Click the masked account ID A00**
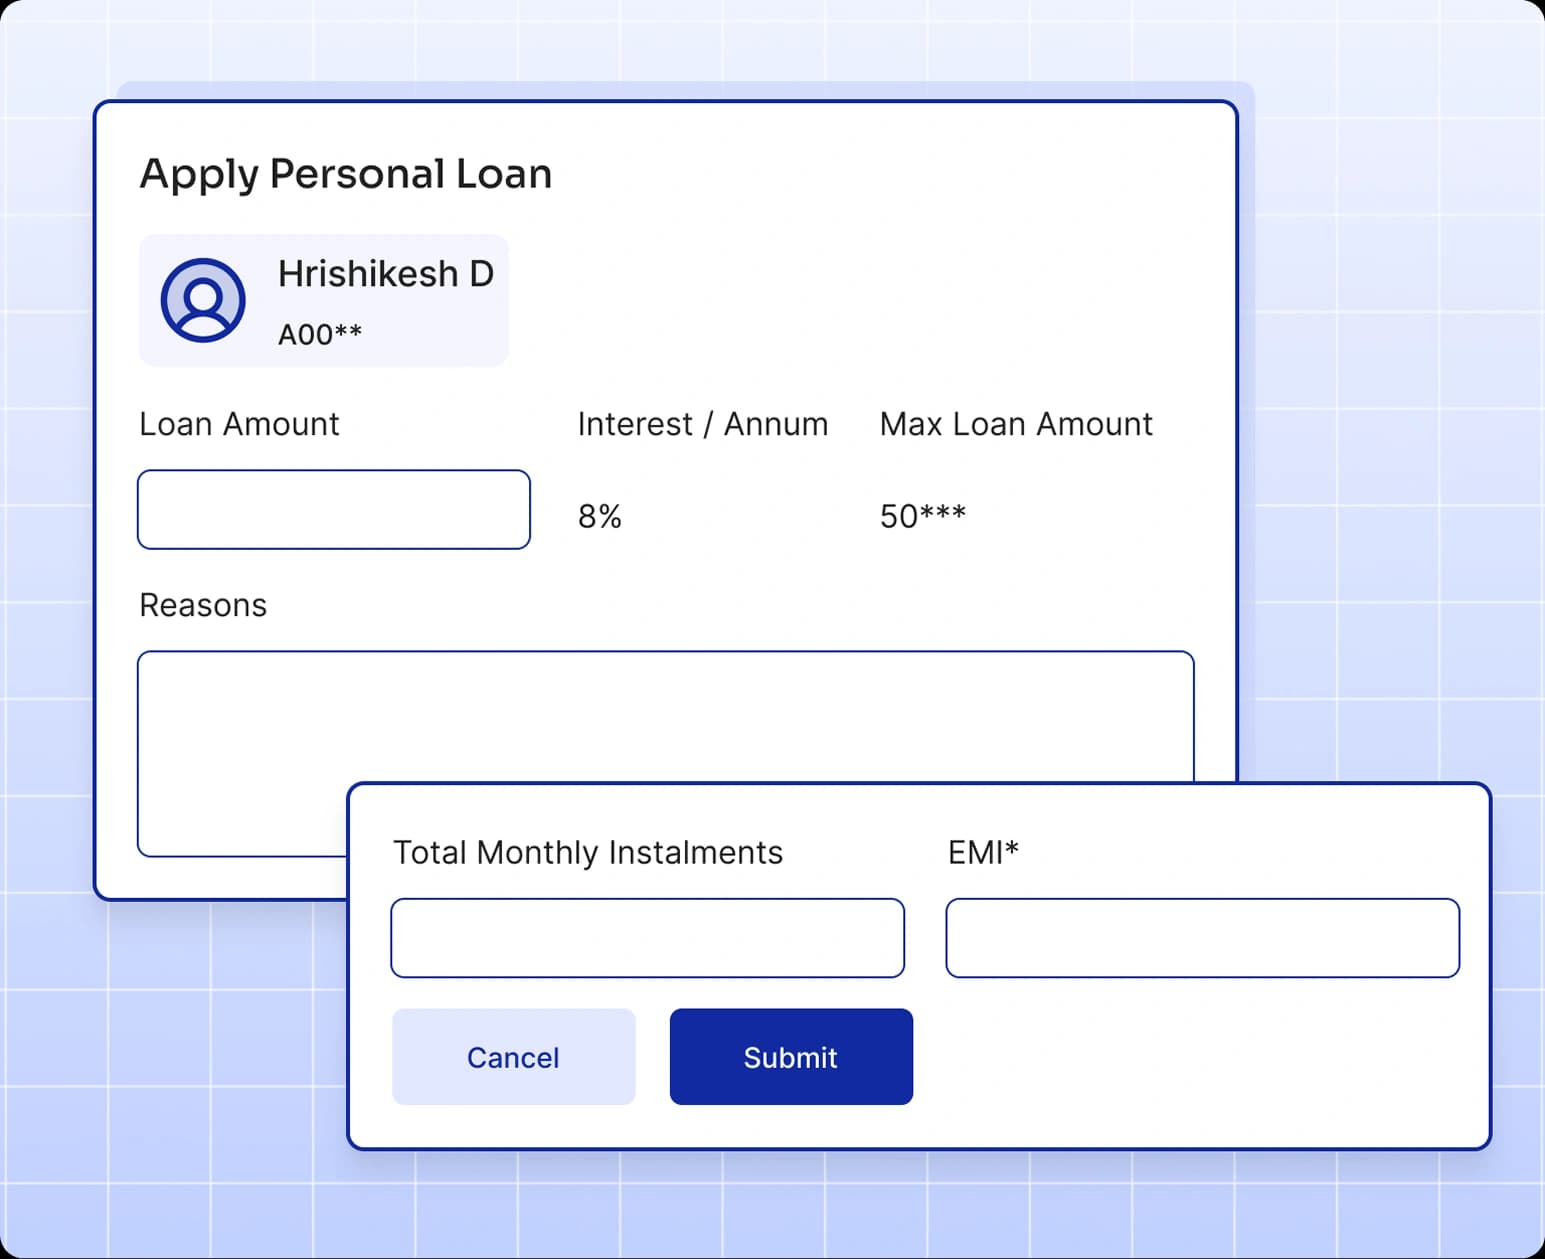Viewport: 1545px width, 1259px height. click(322, 333)
